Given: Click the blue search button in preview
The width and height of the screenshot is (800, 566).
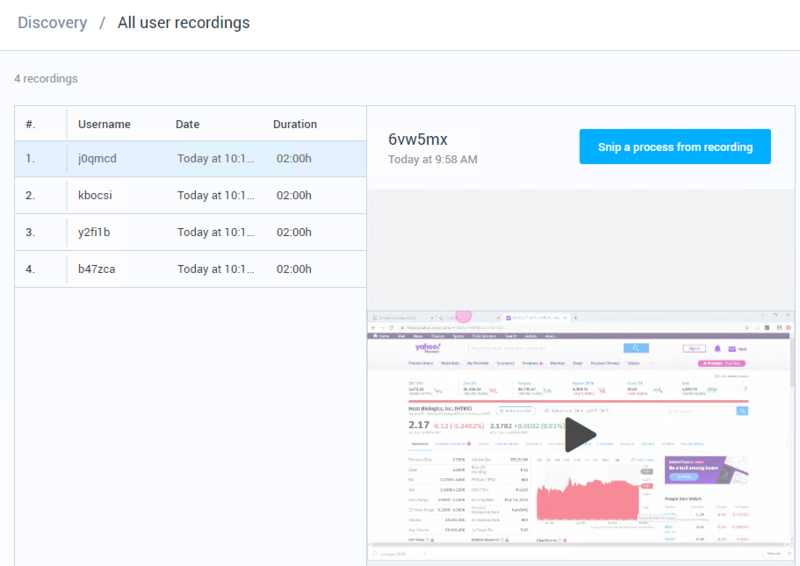Looking at the screenshot, I should tap(636, 348).
